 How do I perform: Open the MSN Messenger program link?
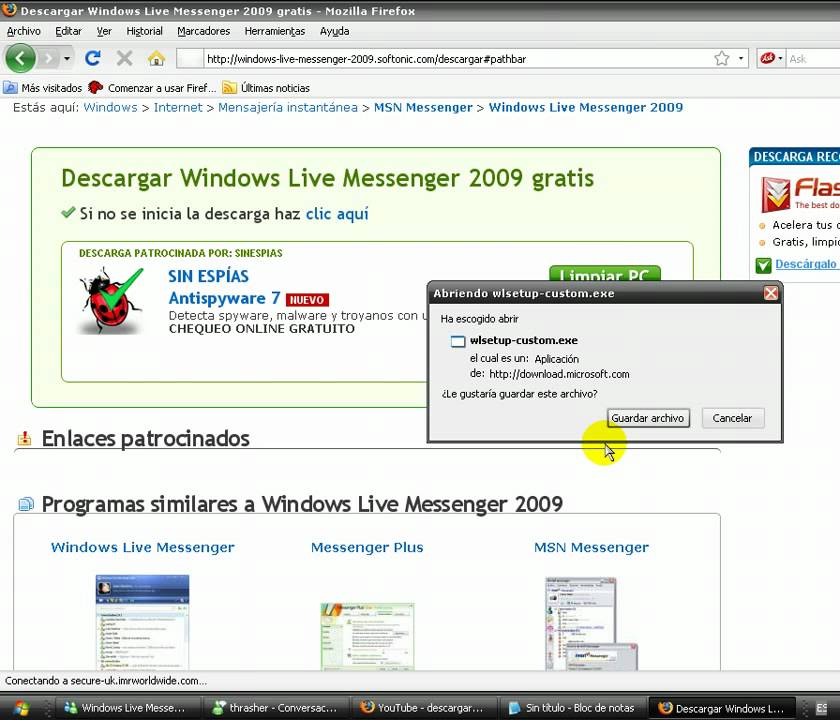pyautogui.click(x=591, y=547)
